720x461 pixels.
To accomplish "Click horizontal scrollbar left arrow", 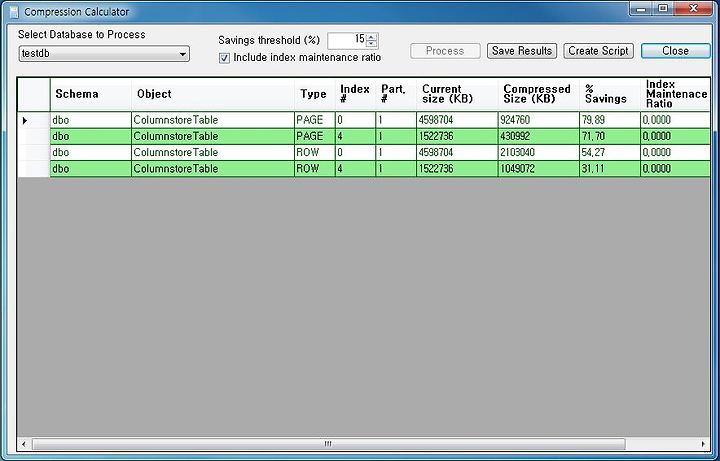I will coord(24,444).
